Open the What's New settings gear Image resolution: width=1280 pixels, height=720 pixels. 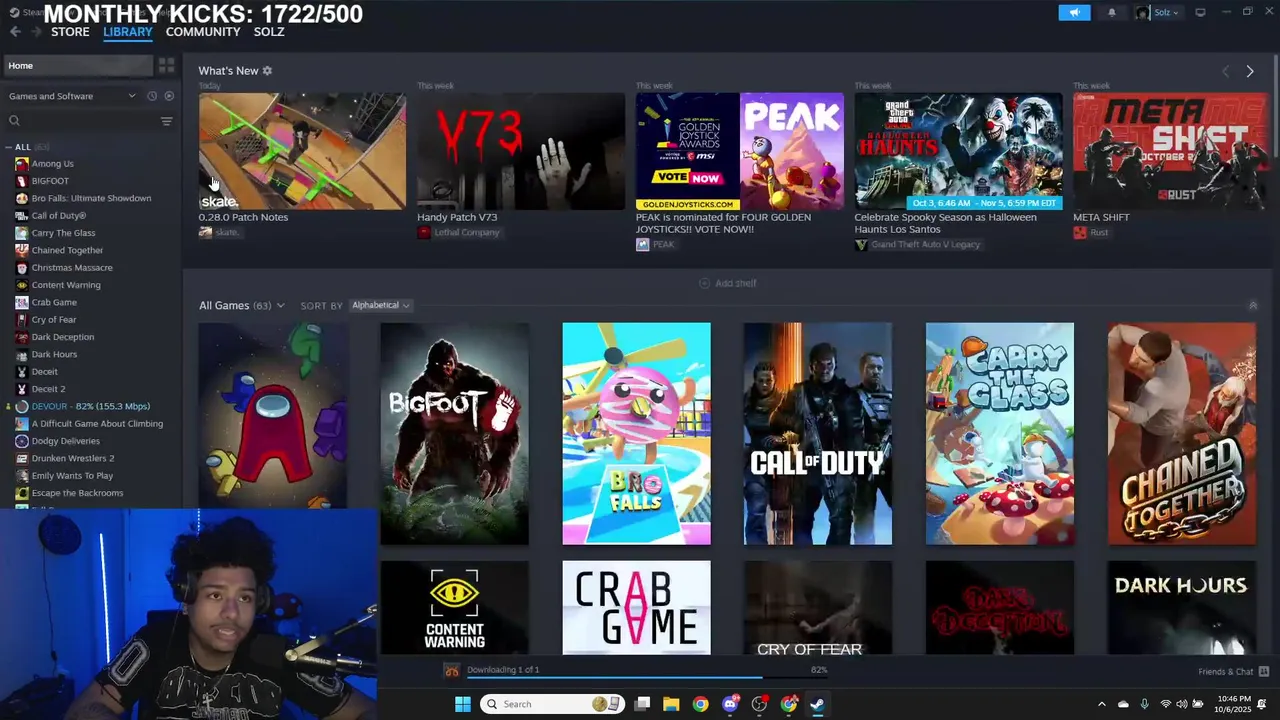[267, 71]
